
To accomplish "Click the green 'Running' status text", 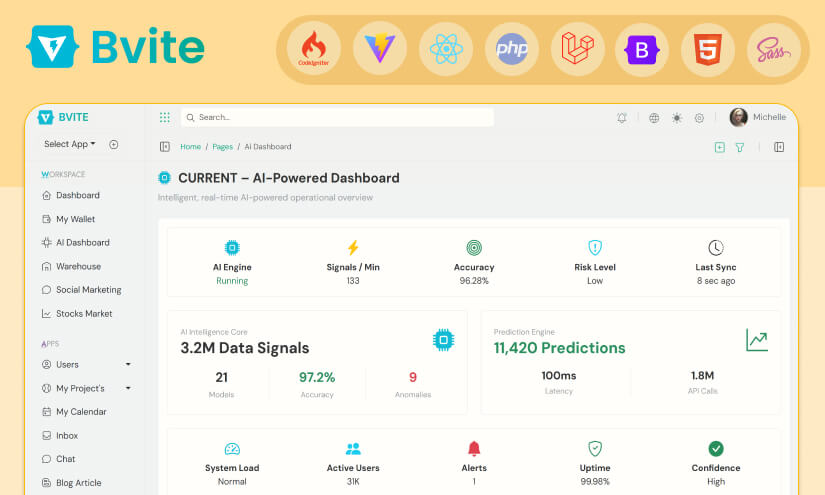I will 232,281.
